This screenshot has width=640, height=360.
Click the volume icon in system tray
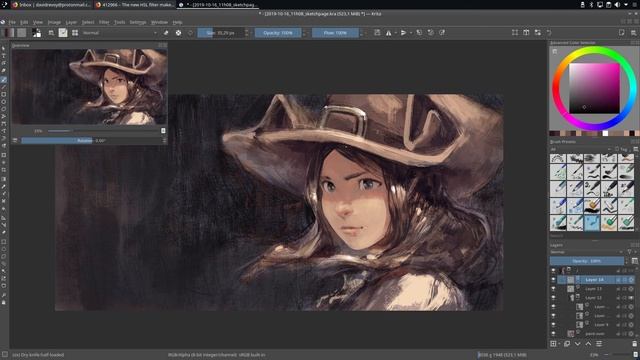pos(617,4)
